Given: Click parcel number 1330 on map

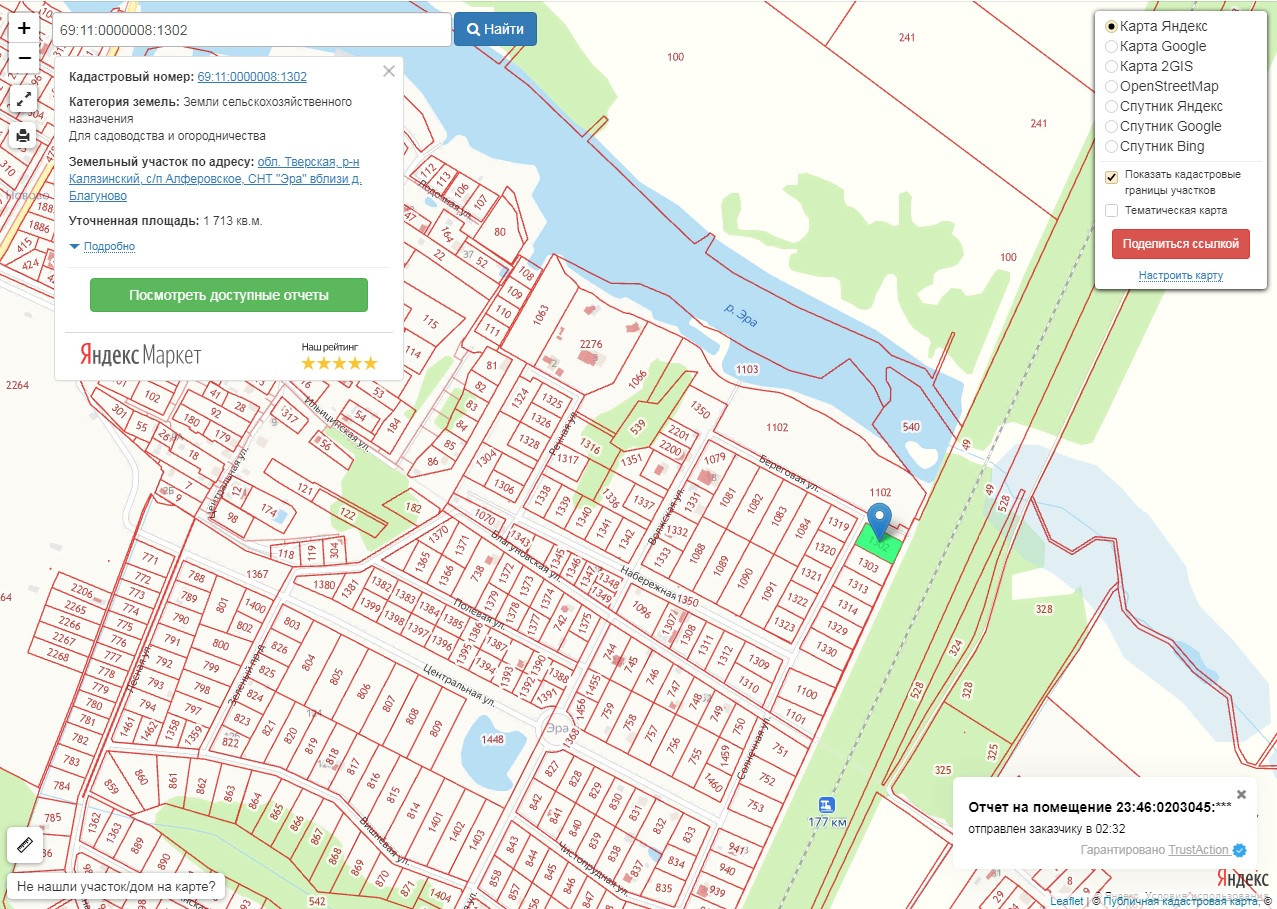Looking at the screenshot, I should click(825, 649).
